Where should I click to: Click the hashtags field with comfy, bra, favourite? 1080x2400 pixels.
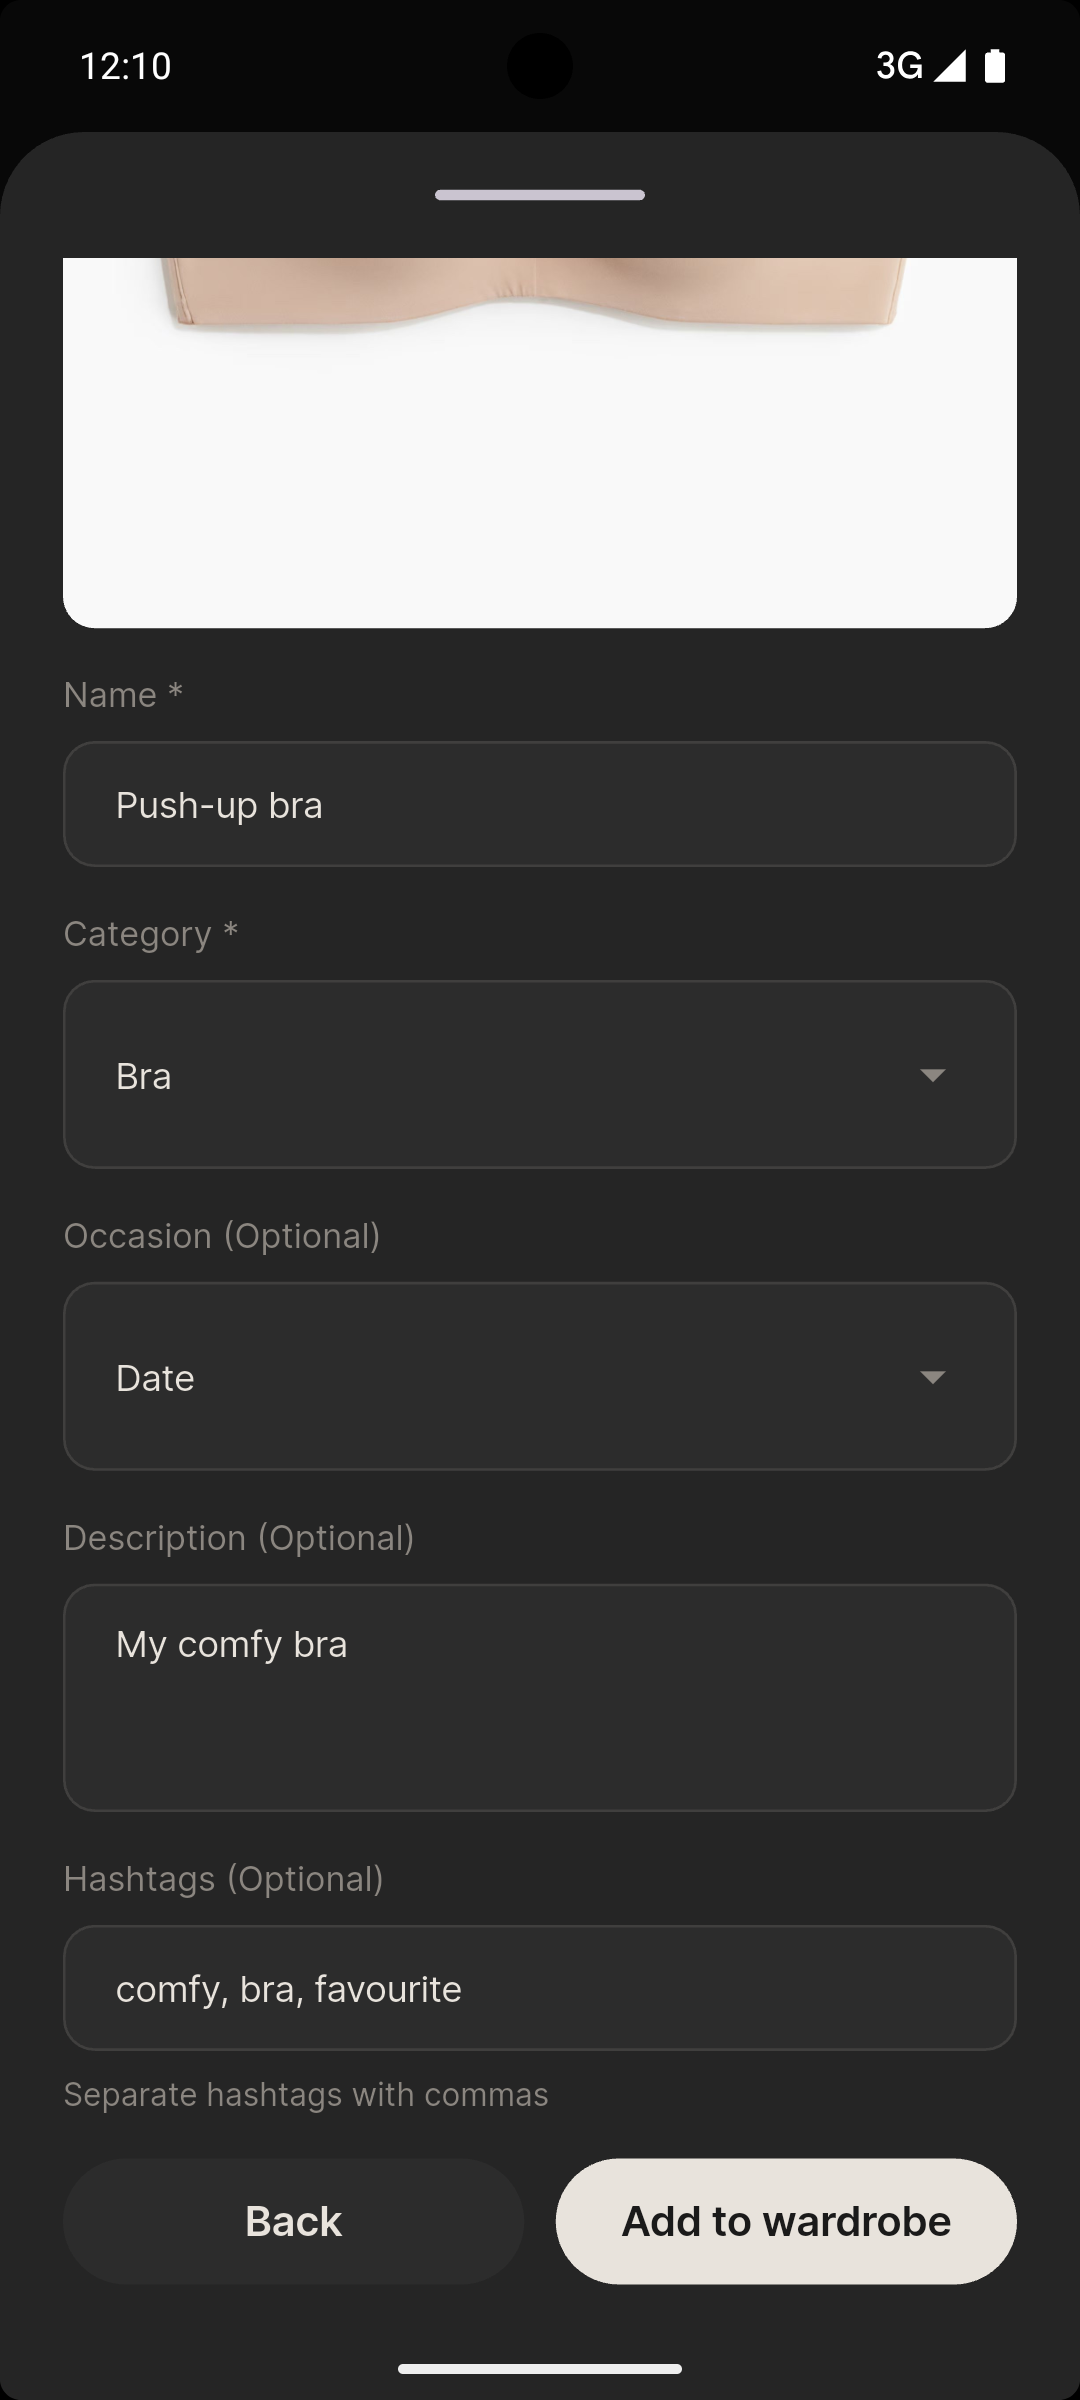point(540,1988)
